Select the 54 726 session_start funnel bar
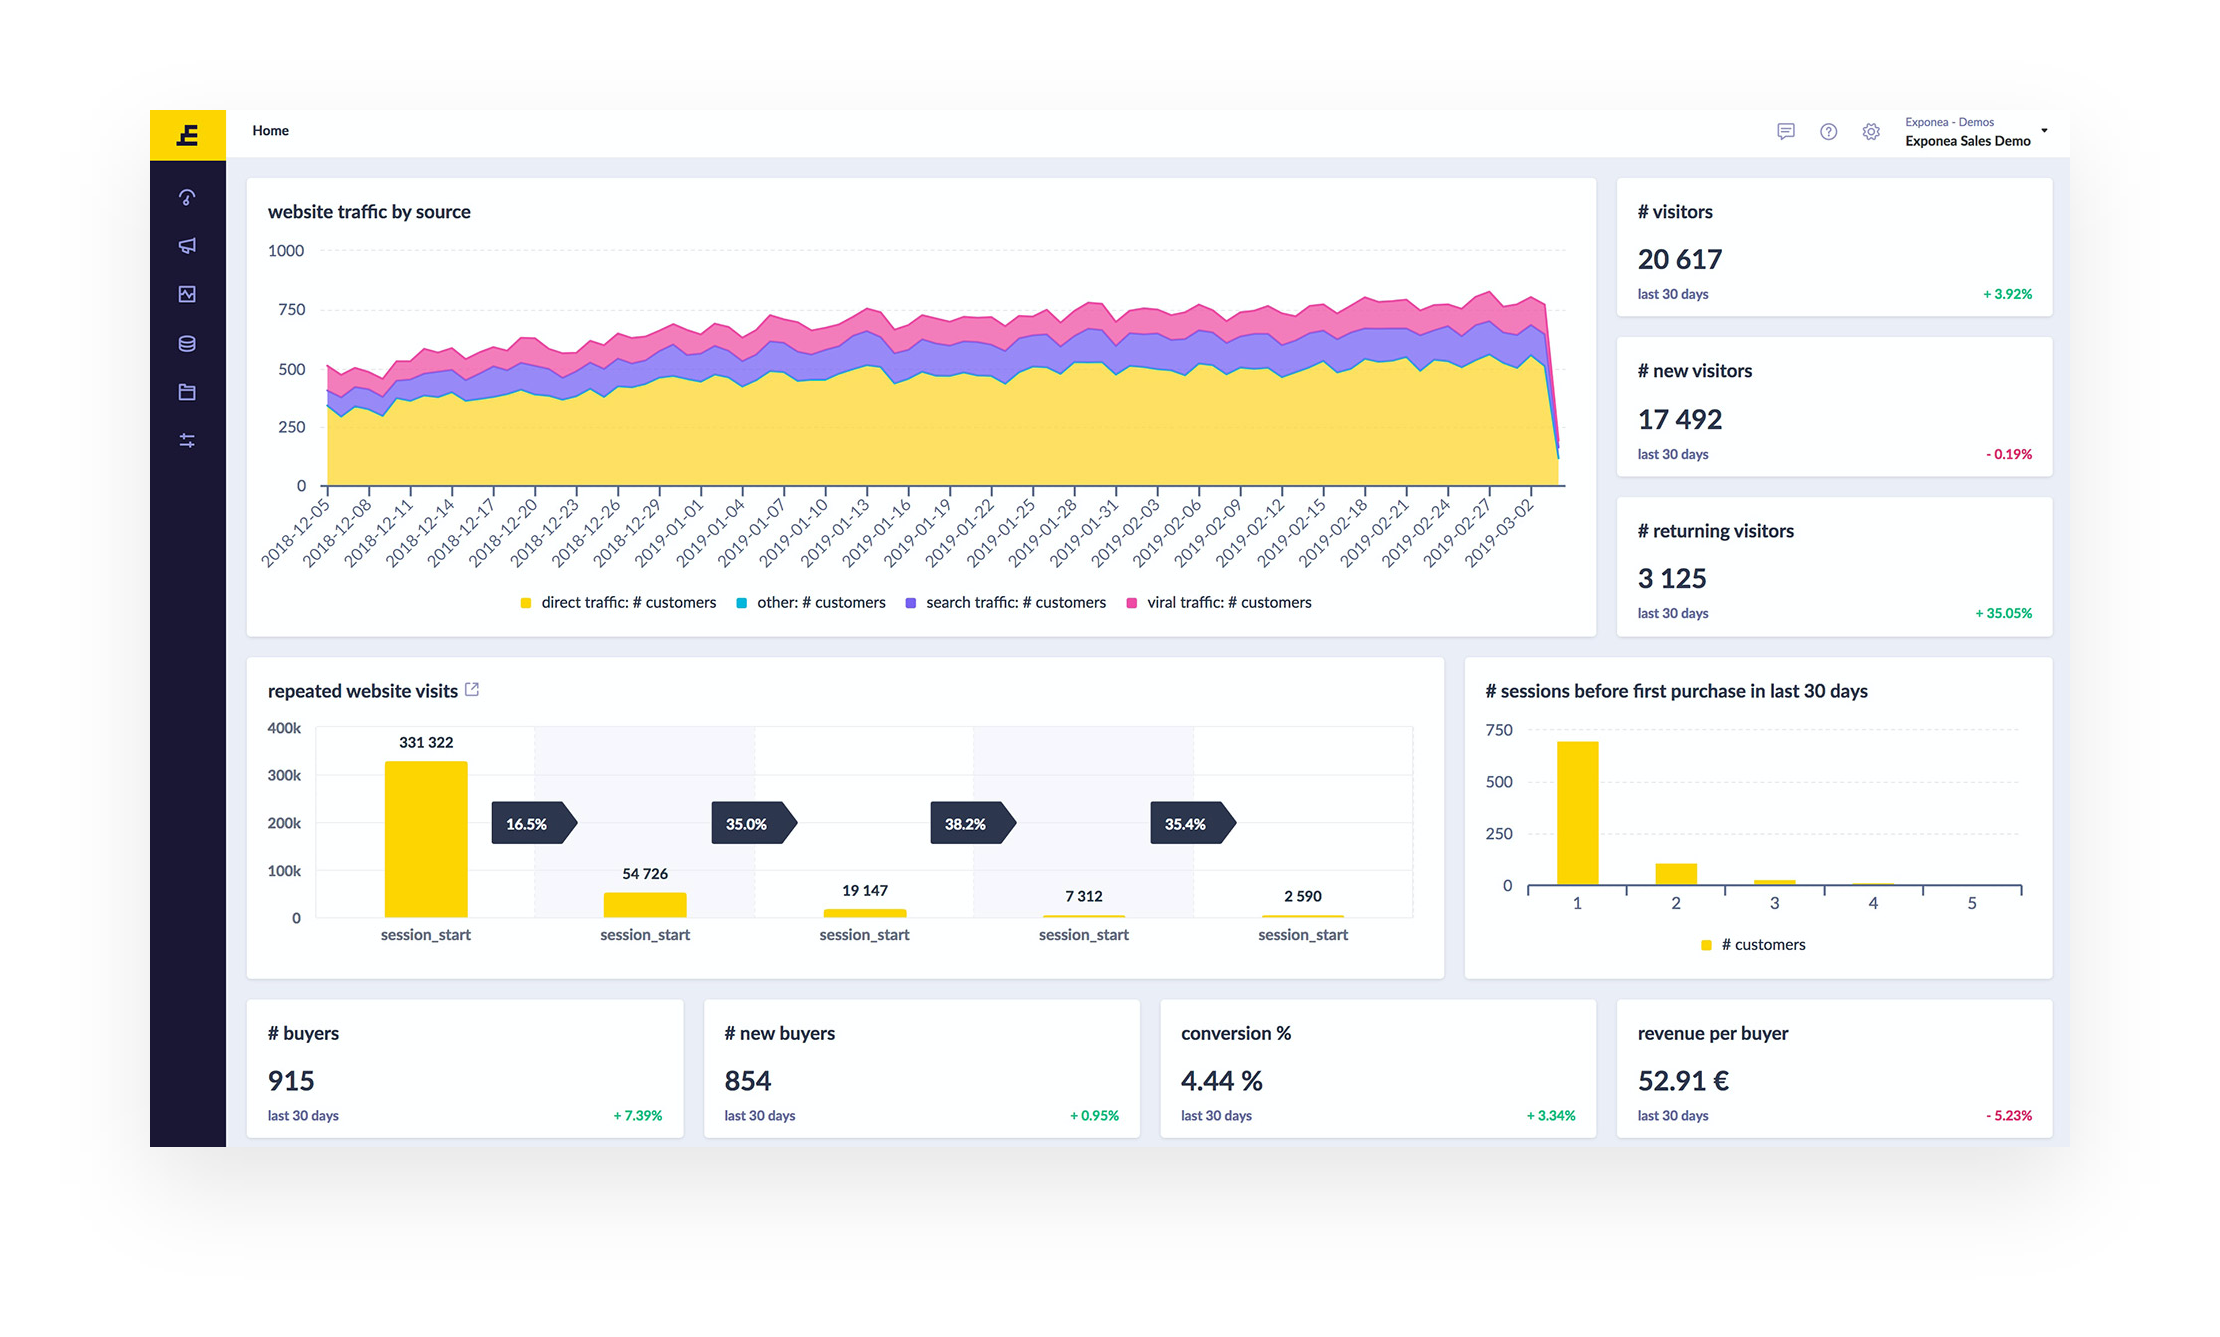This screenshot has height=1337, width=2220. [645, 905]
